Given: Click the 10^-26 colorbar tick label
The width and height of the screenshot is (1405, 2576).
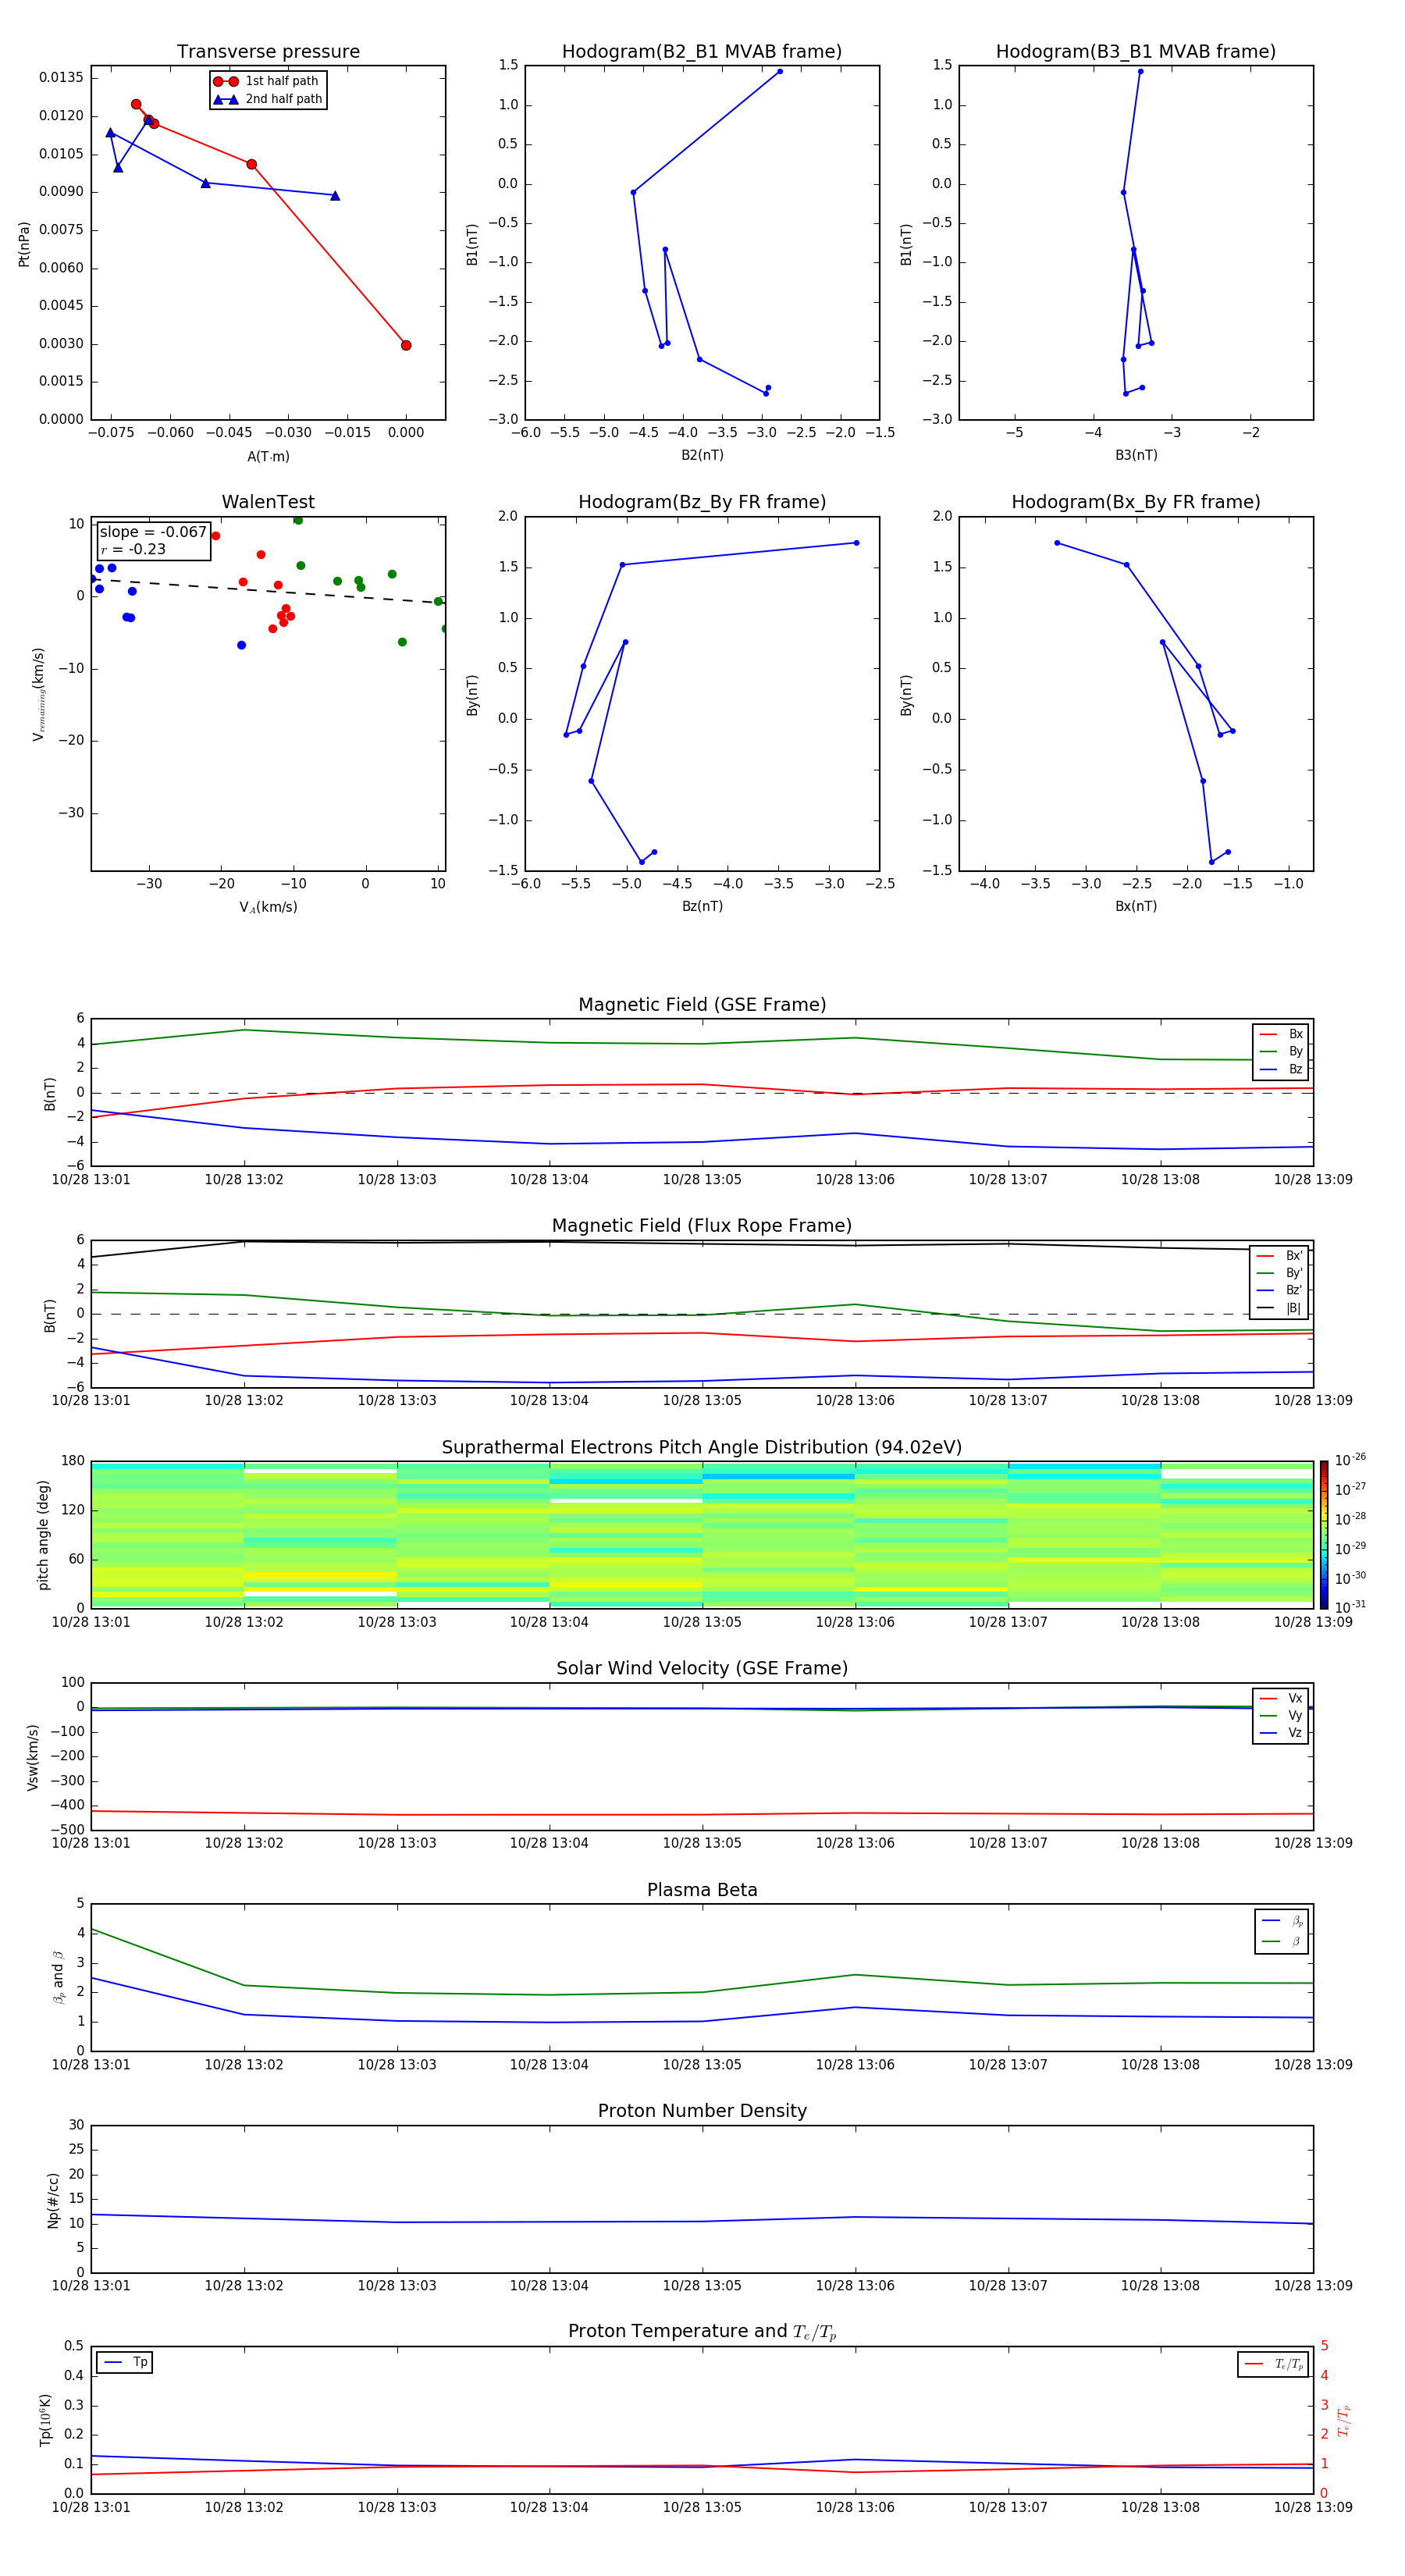Looking at the screenshot, I should (x=1350, y=1460).
